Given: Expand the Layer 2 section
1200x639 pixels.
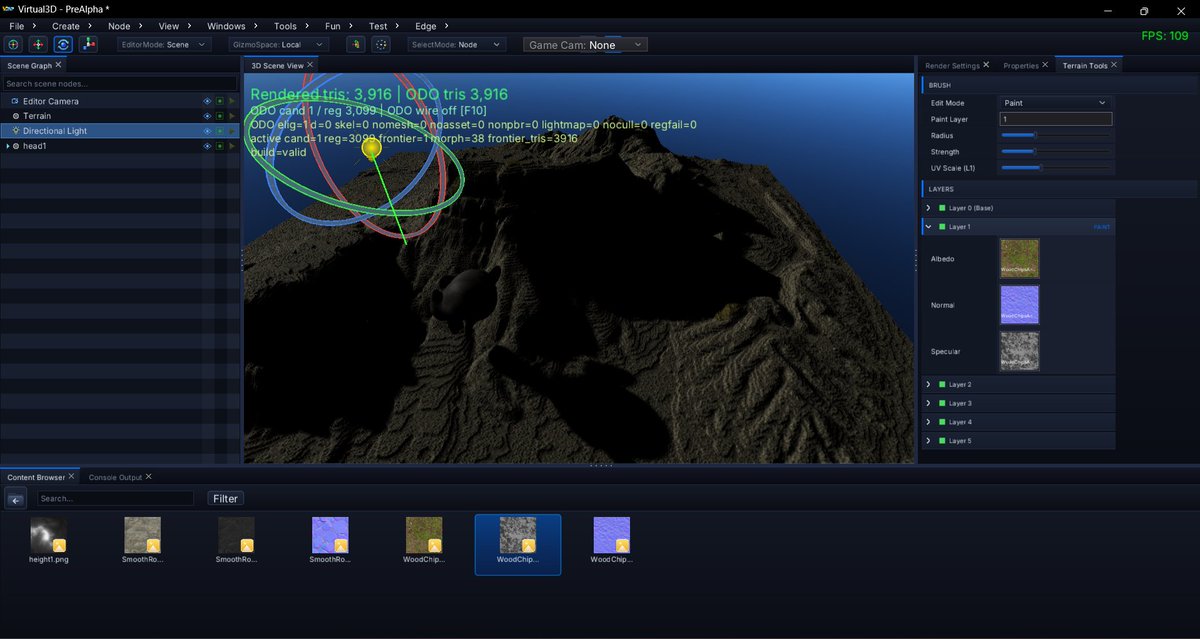Looking at the screenshot, I should point(929,384).
